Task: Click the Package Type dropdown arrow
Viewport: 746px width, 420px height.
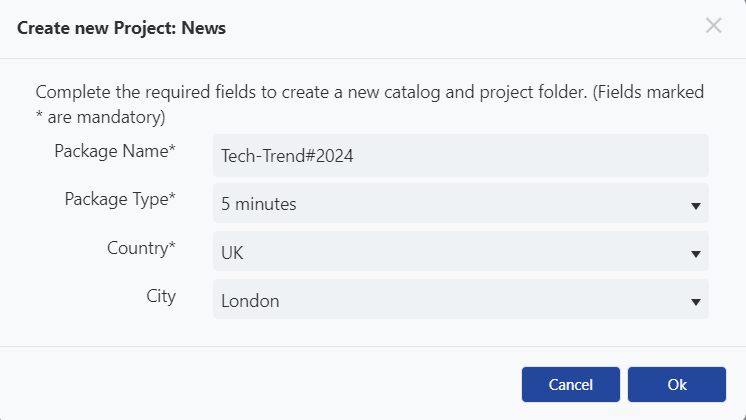Action: point(696,206)
